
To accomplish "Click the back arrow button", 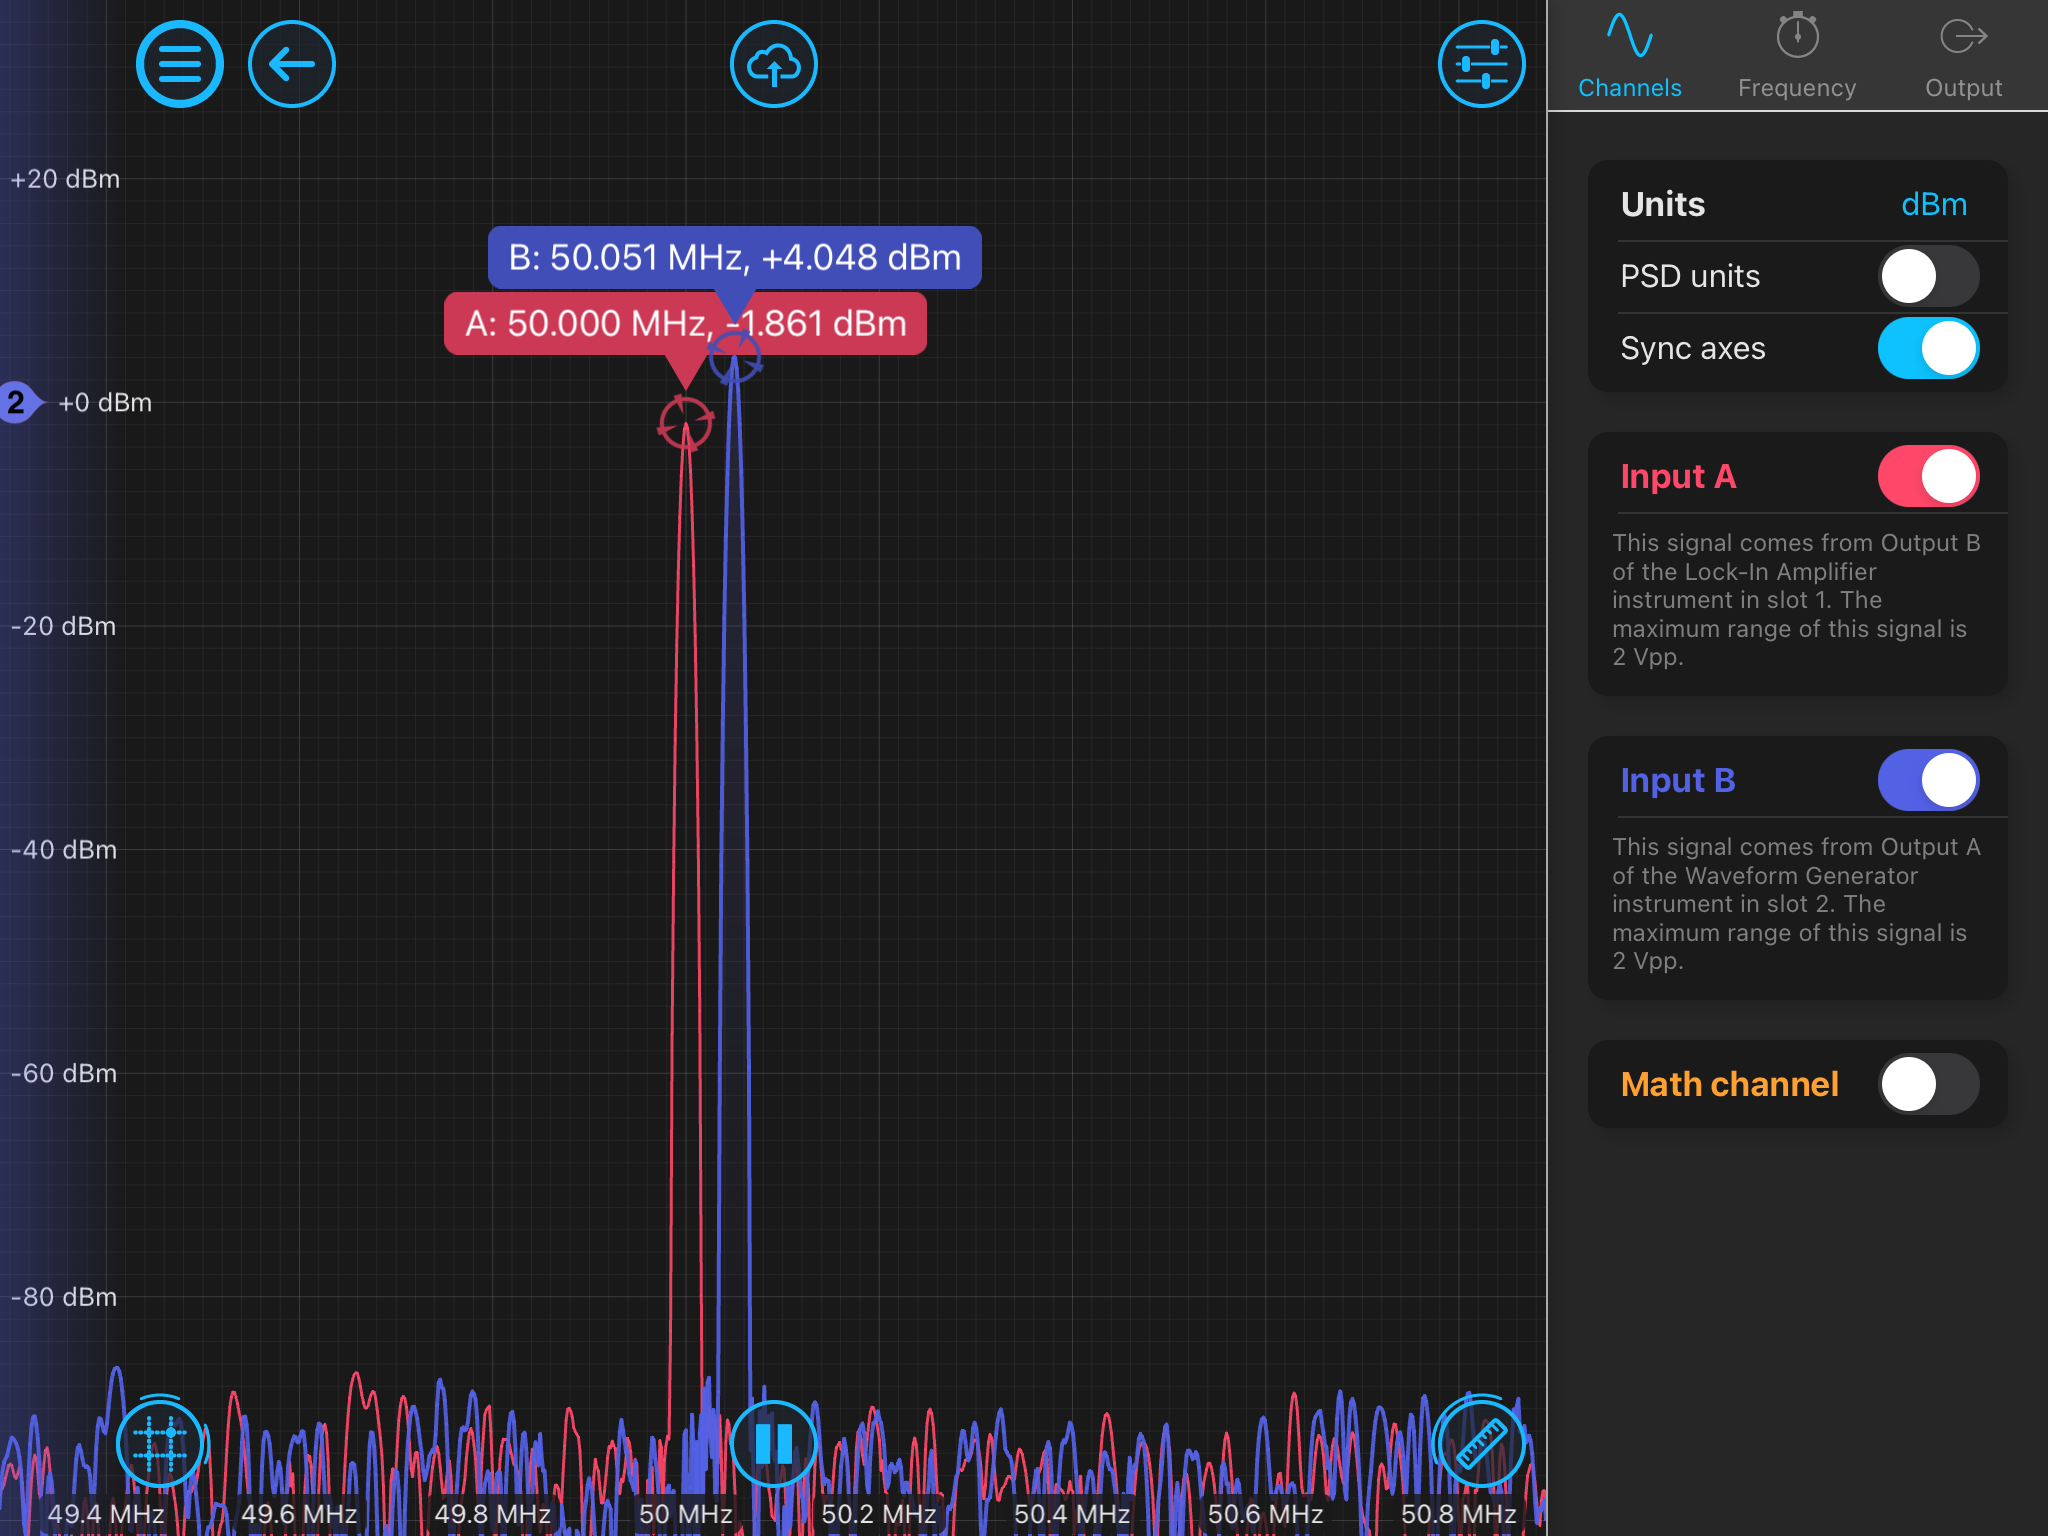I will tap(292, 65).
